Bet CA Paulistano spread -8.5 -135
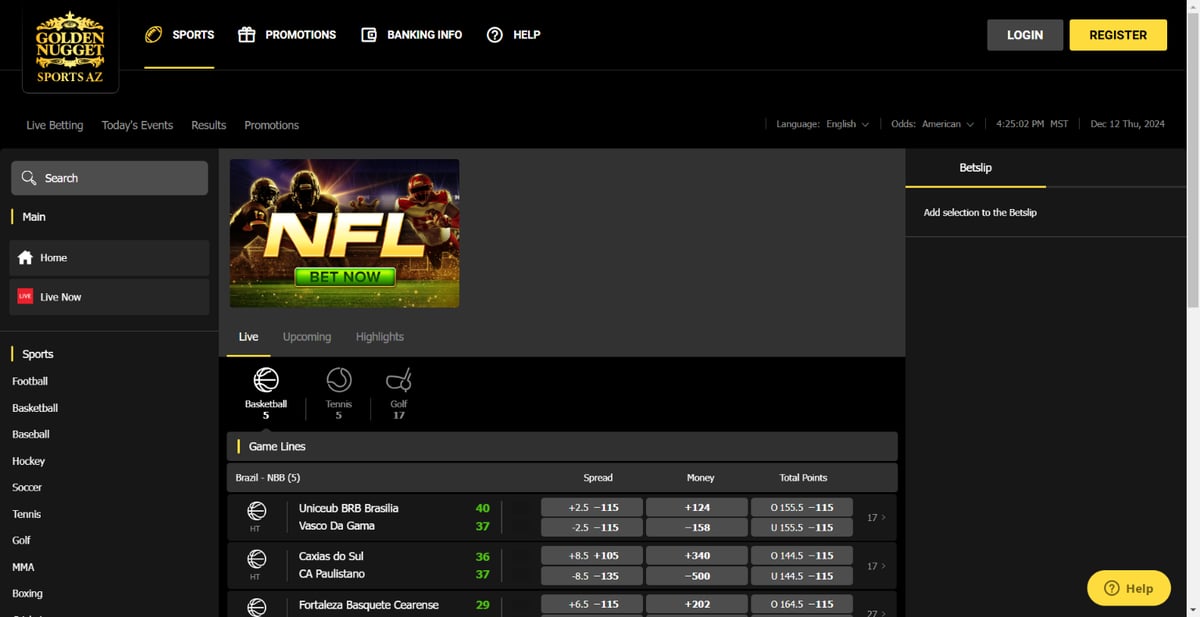1200x617 pixels. point(592,575)
